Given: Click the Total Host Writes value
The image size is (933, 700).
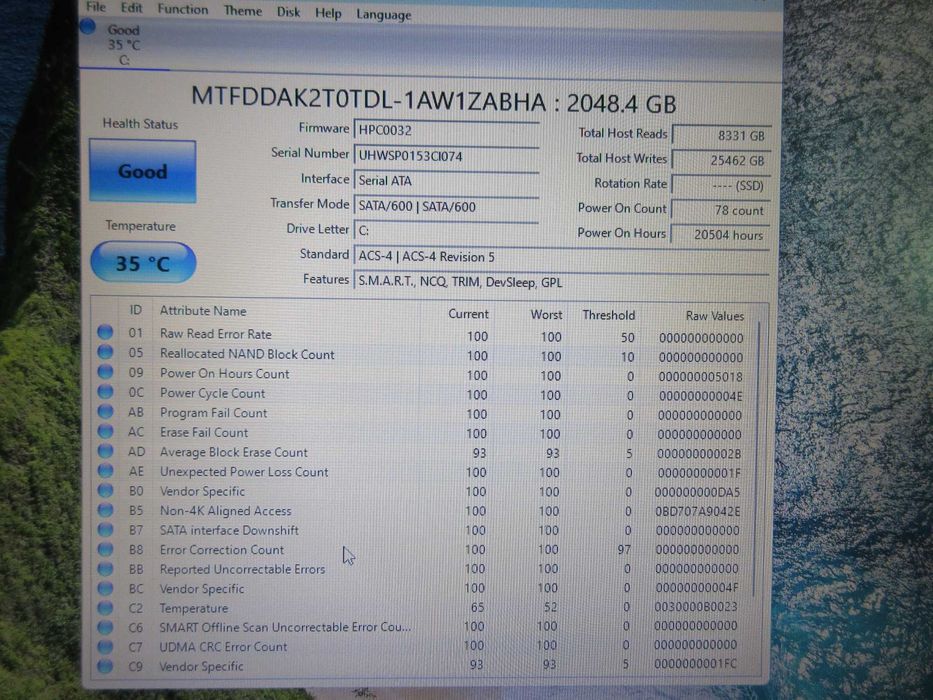Looking at the screenshot, I should 721,161.
